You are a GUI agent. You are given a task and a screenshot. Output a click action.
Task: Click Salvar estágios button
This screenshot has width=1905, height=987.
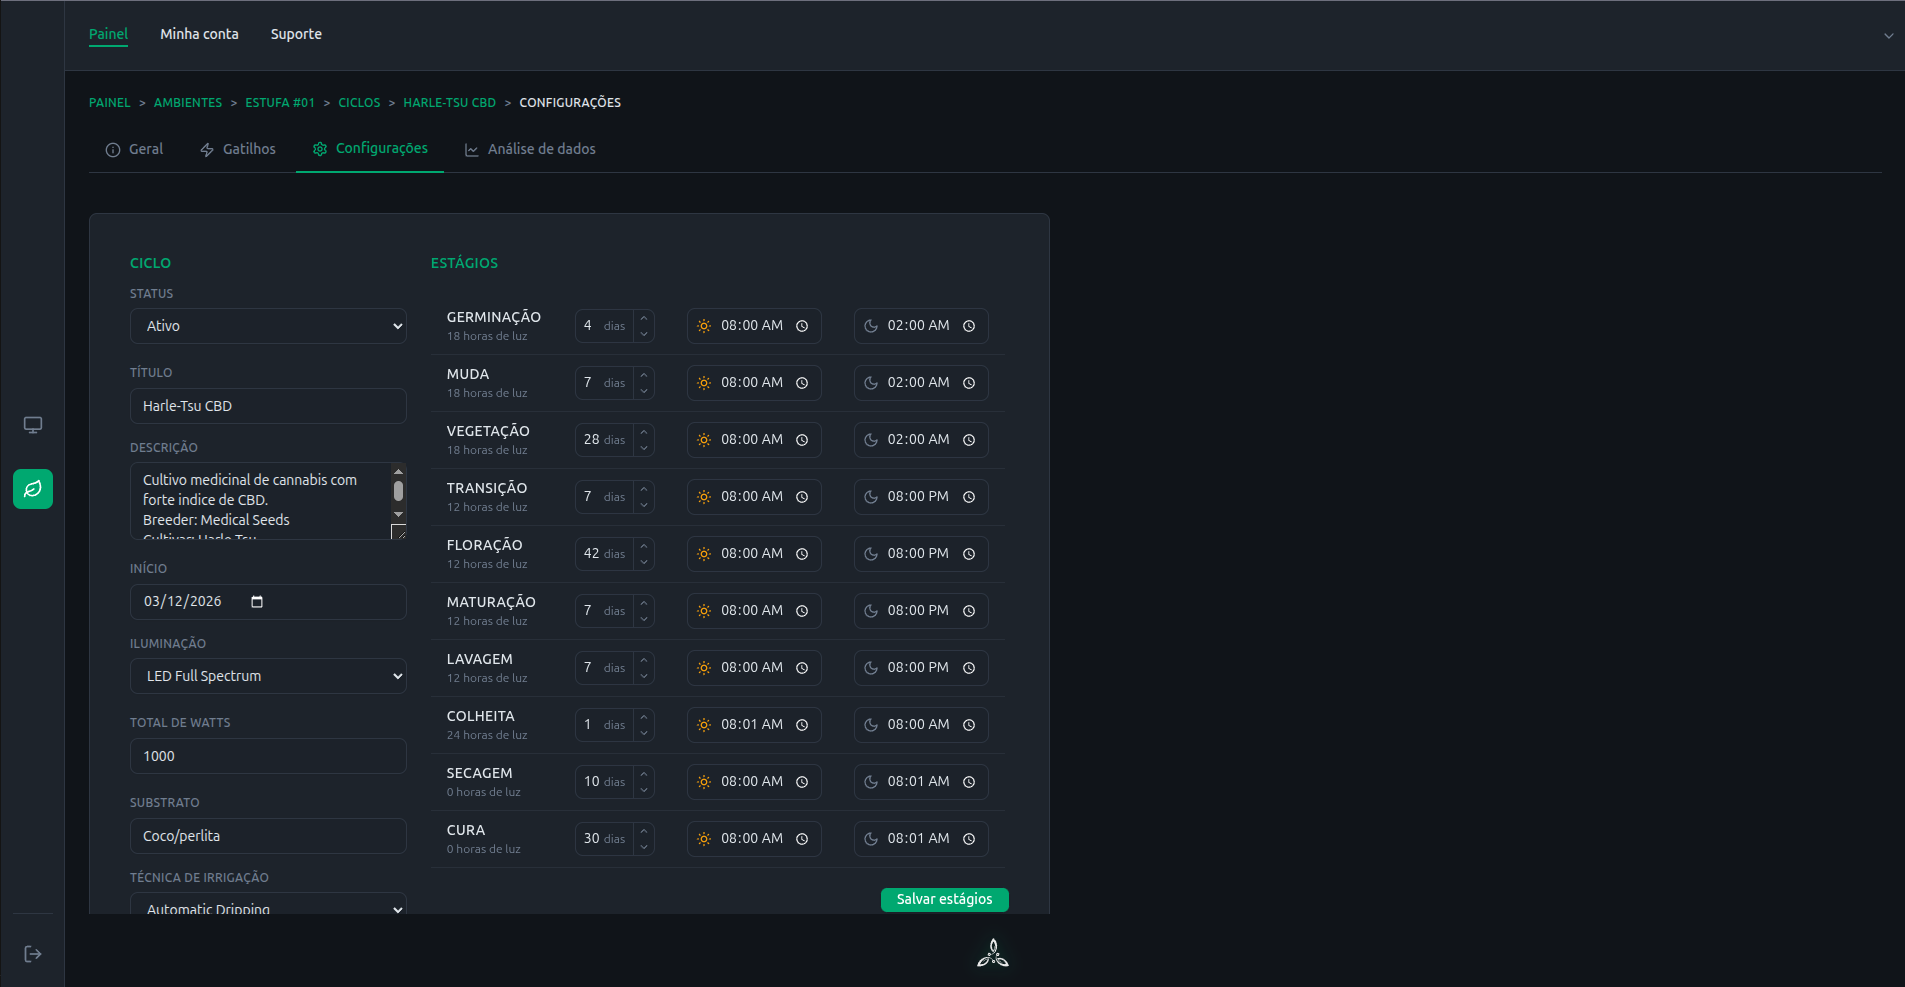(x=944, y=899)
